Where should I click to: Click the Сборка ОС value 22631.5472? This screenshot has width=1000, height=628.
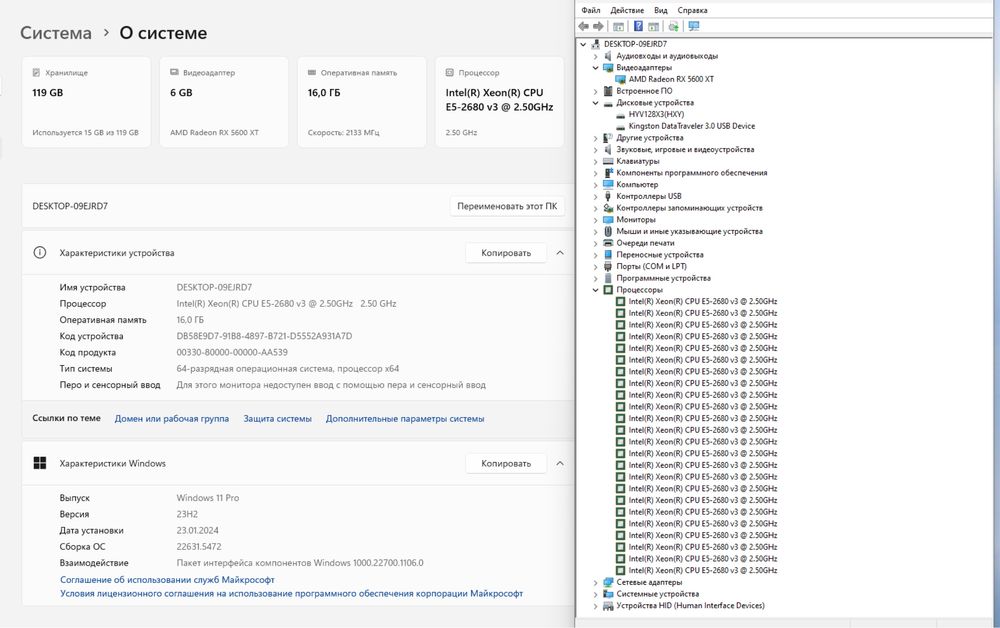pos(199,546)
